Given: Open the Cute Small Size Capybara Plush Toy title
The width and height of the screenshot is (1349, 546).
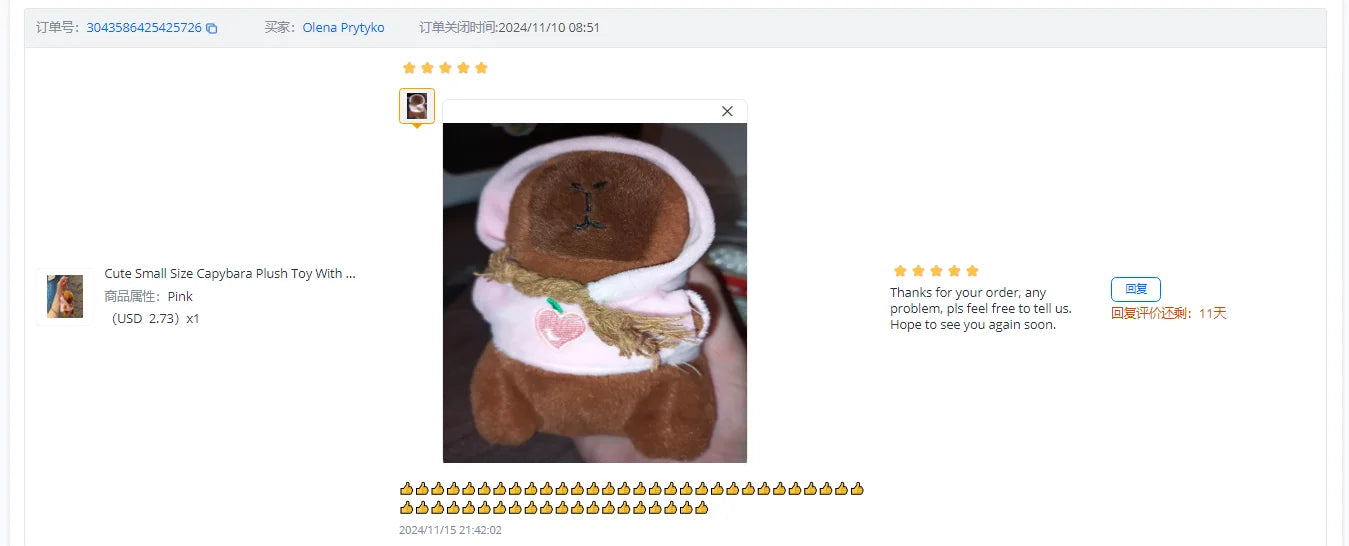Looking at the screenshot, I should (x=230, y=273).
